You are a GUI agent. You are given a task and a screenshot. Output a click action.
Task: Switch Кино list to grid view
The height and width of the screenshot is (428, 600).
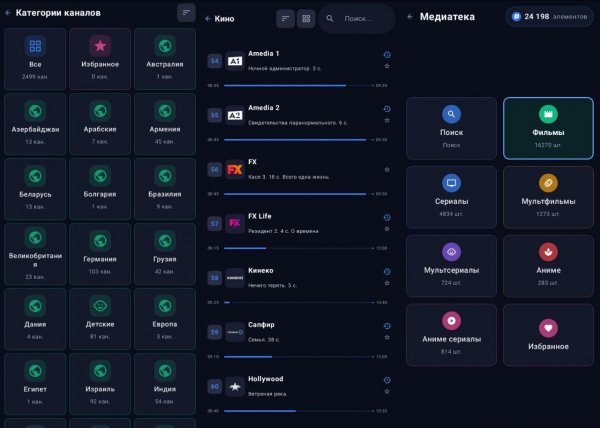pos(306,18)
